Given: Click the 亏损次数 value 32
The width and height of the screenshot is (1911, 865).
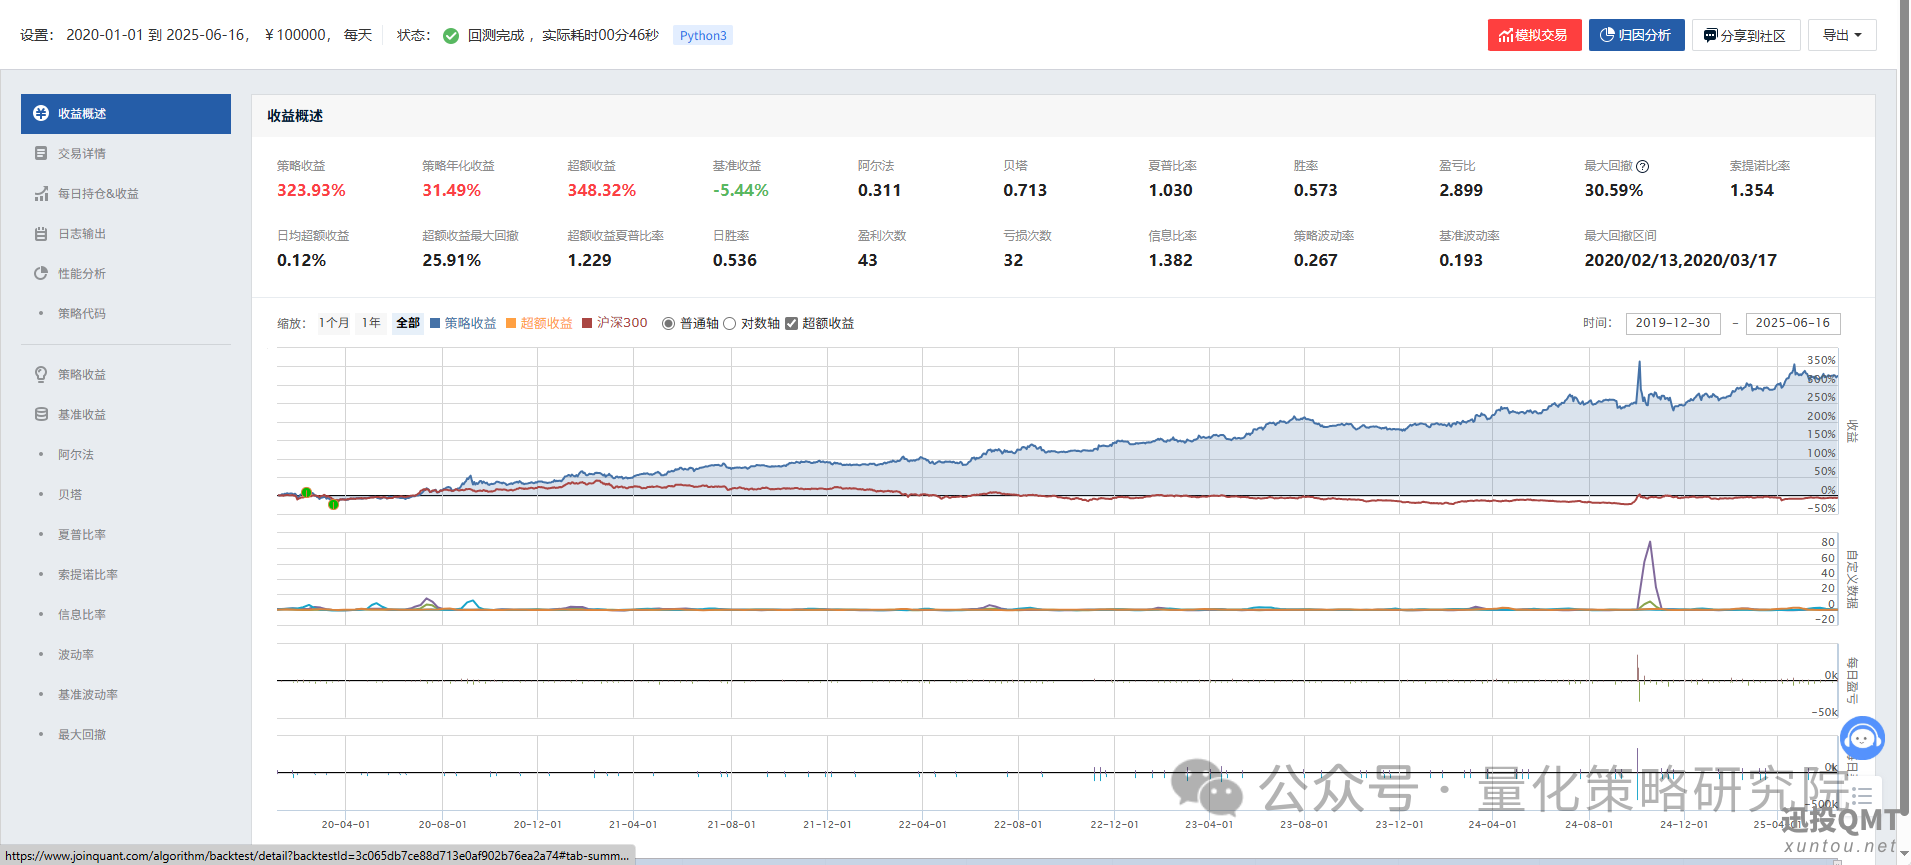Looking at the screenshot, I should click(x=1013, y=260).
